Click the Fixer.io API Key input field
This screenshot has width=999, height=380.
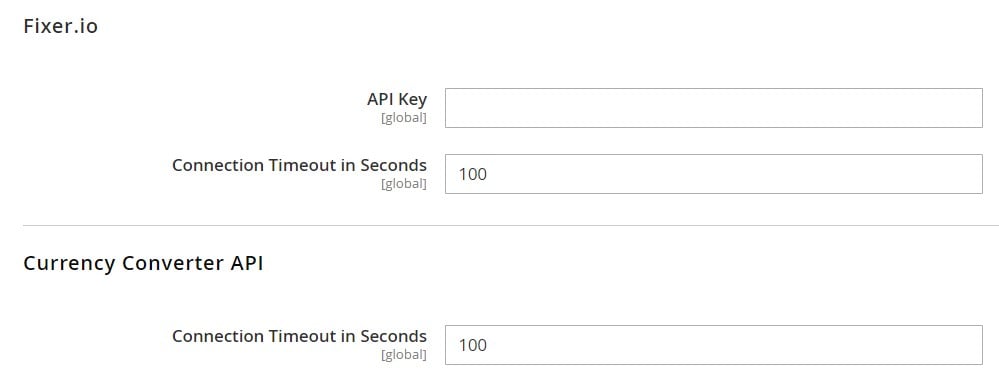pos(714,108)
